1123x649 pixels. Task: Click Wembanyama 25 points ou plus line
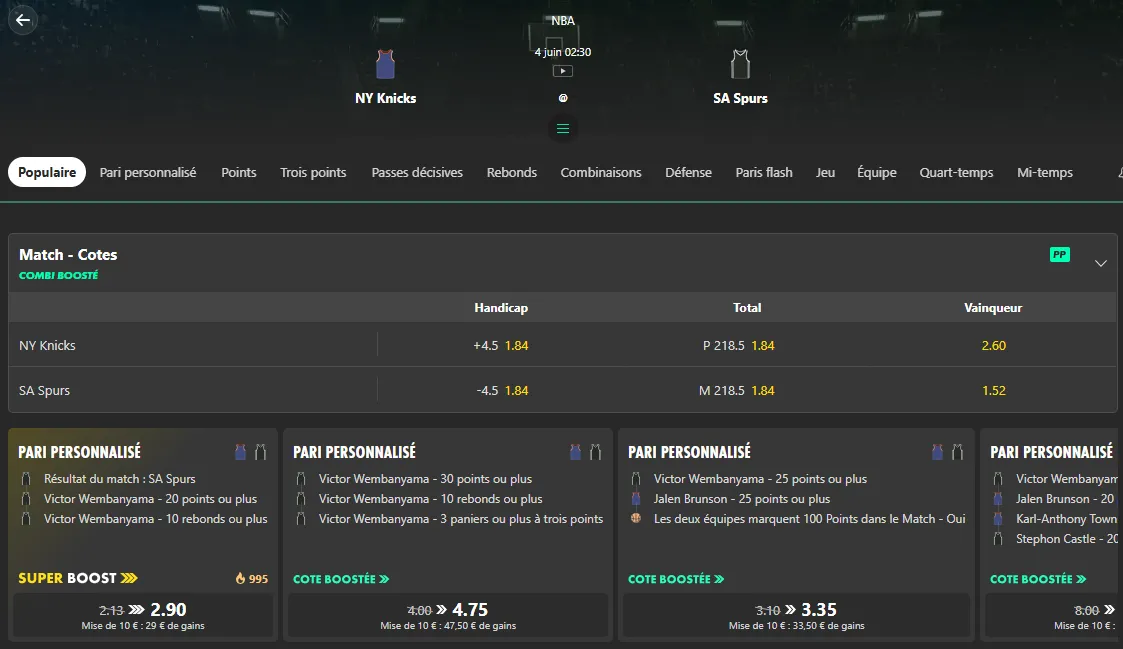tap(760, 479)
